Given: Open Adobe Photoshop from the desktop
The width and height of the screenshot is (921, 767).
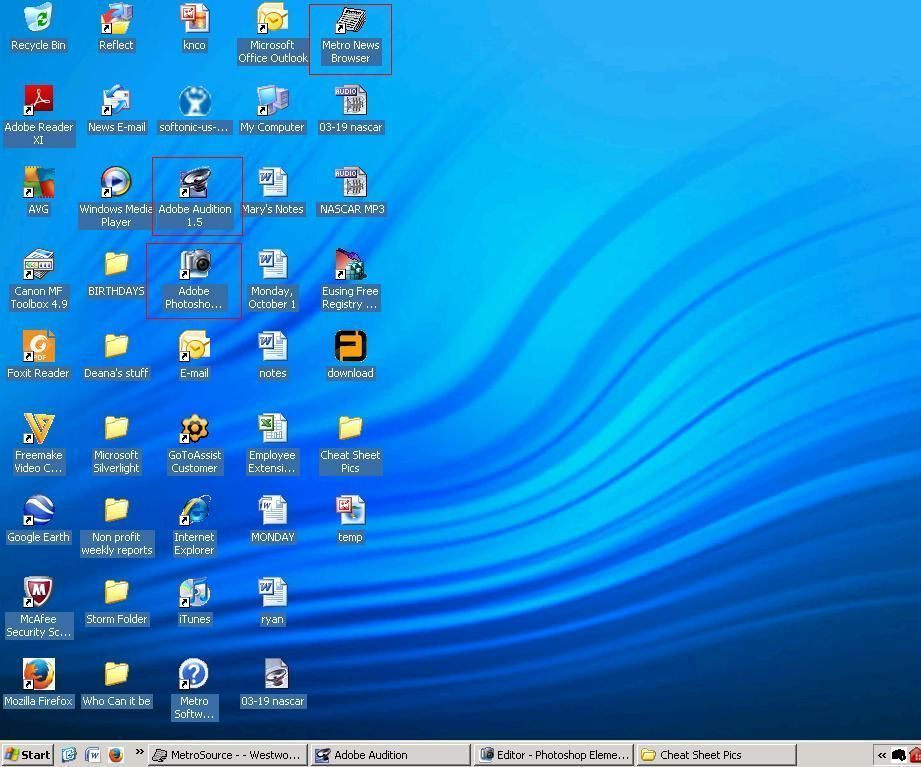Looking at the screenshot, I should click(193, 267).
